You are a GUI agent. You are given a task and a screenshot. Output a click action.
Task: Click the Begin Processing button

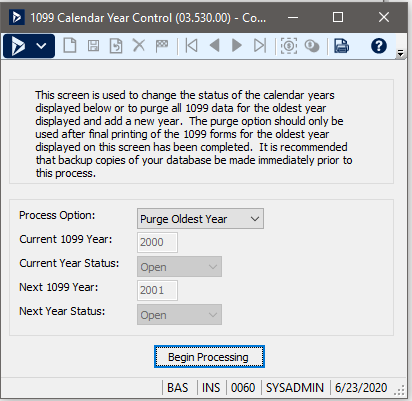(x=209, y=357)
